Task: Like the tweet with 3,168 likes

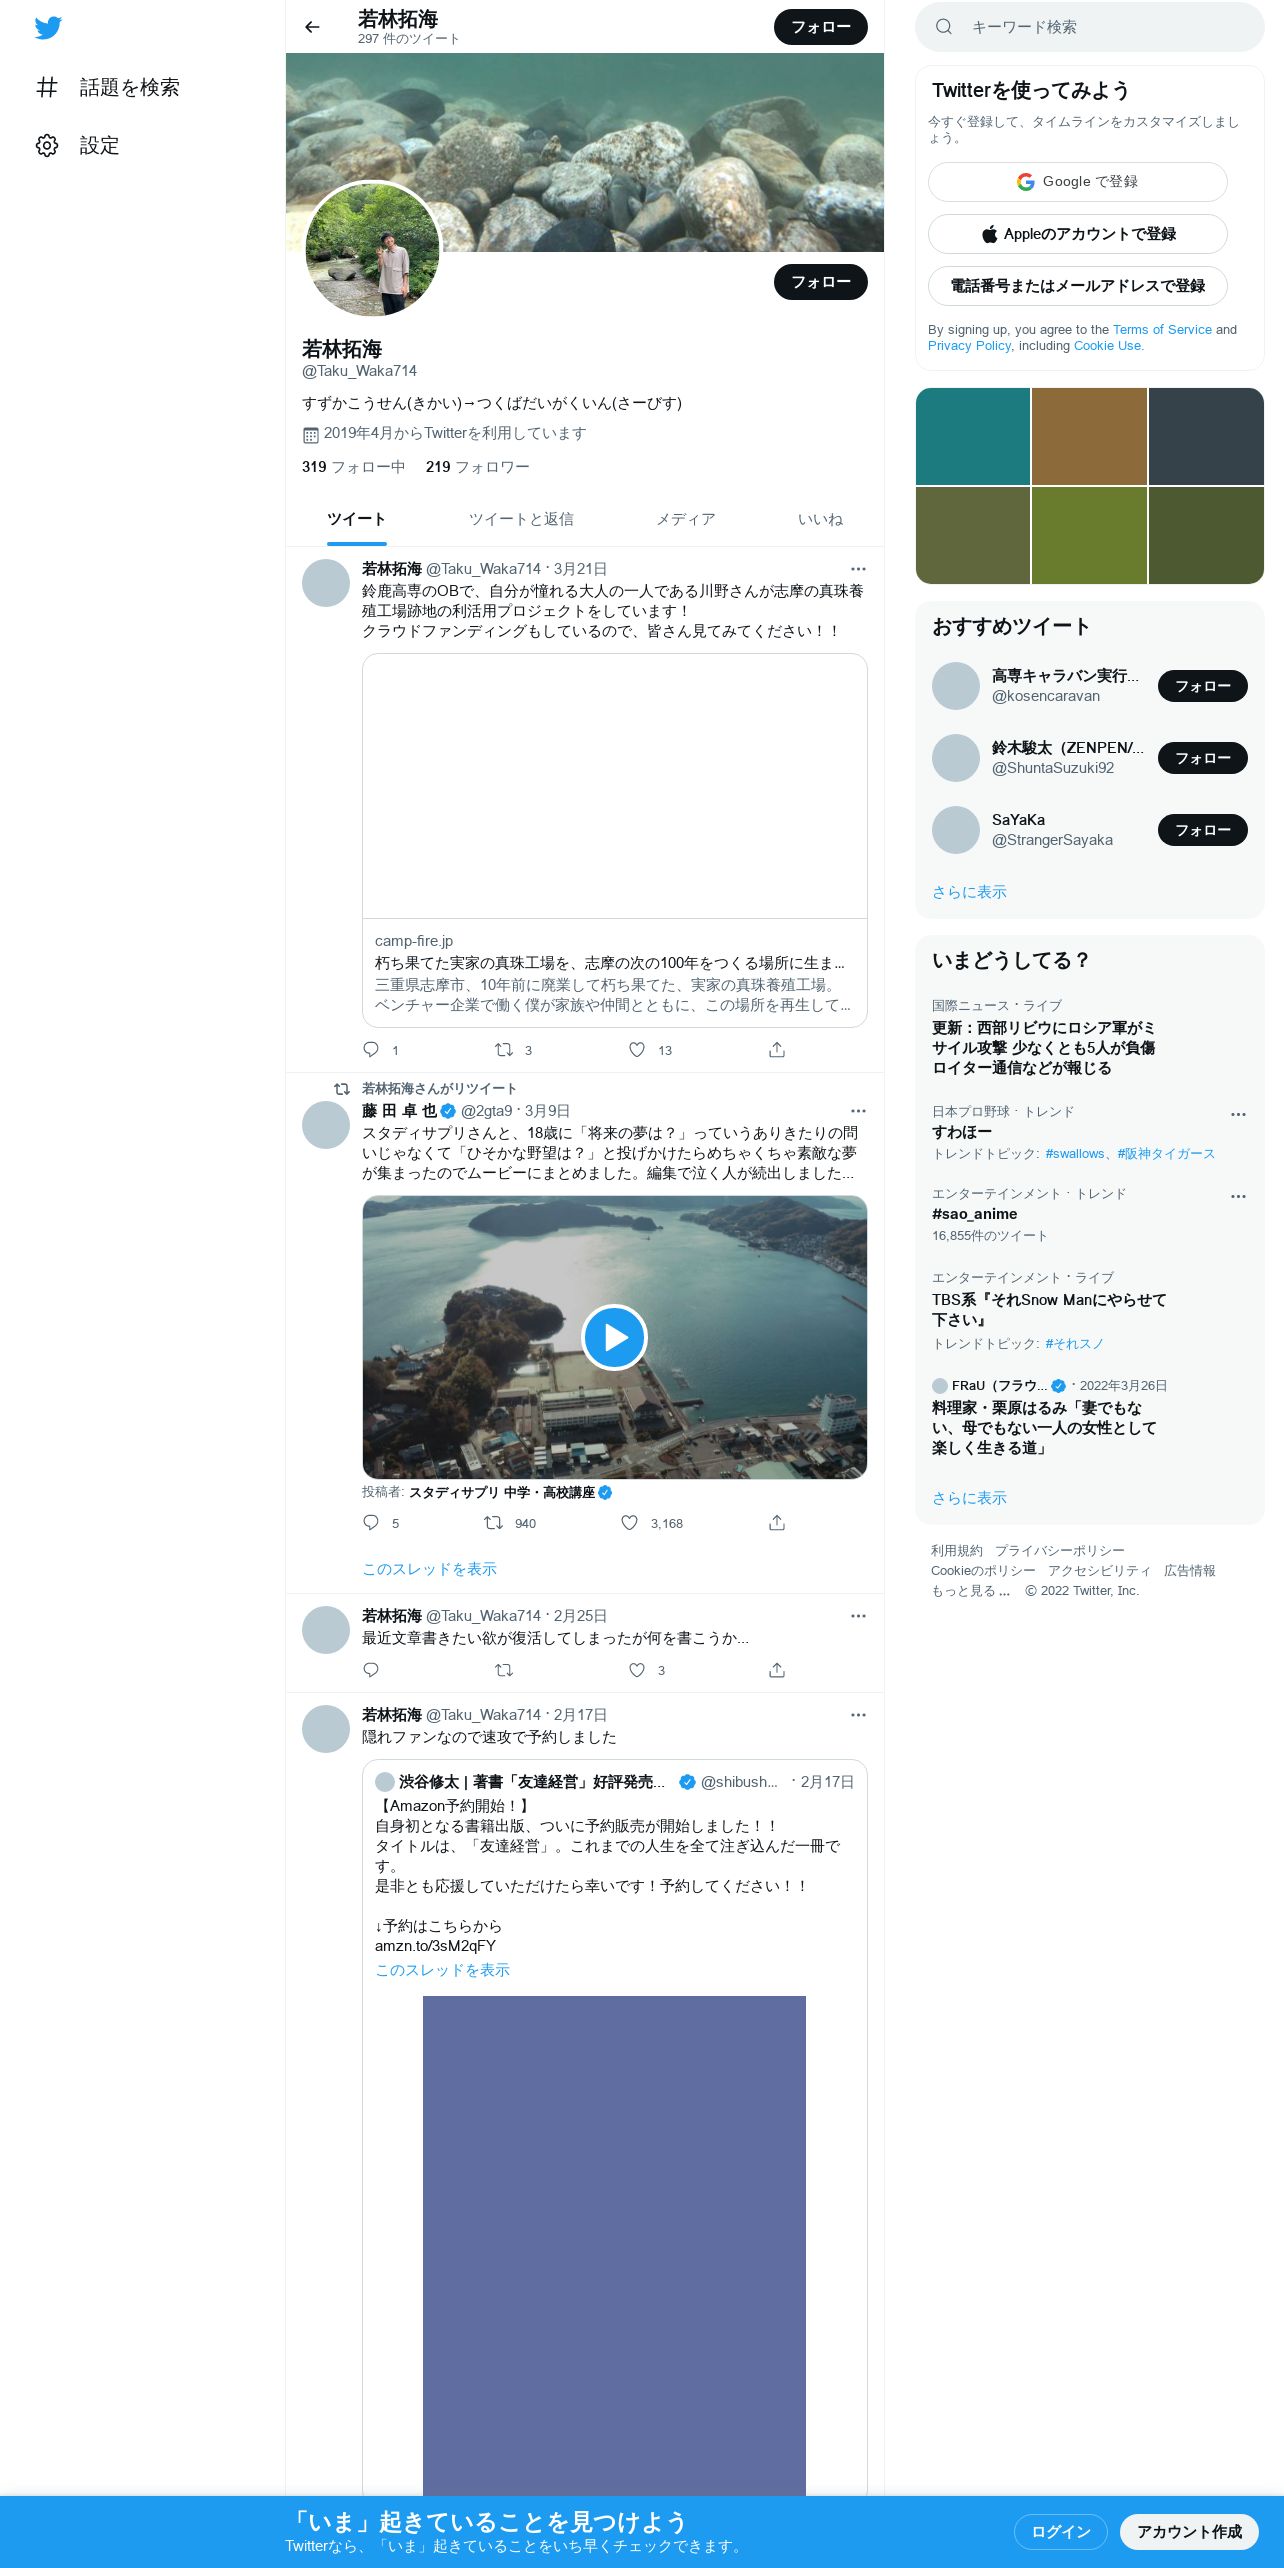Action: pyautogui.click(x=629, y=1522)
